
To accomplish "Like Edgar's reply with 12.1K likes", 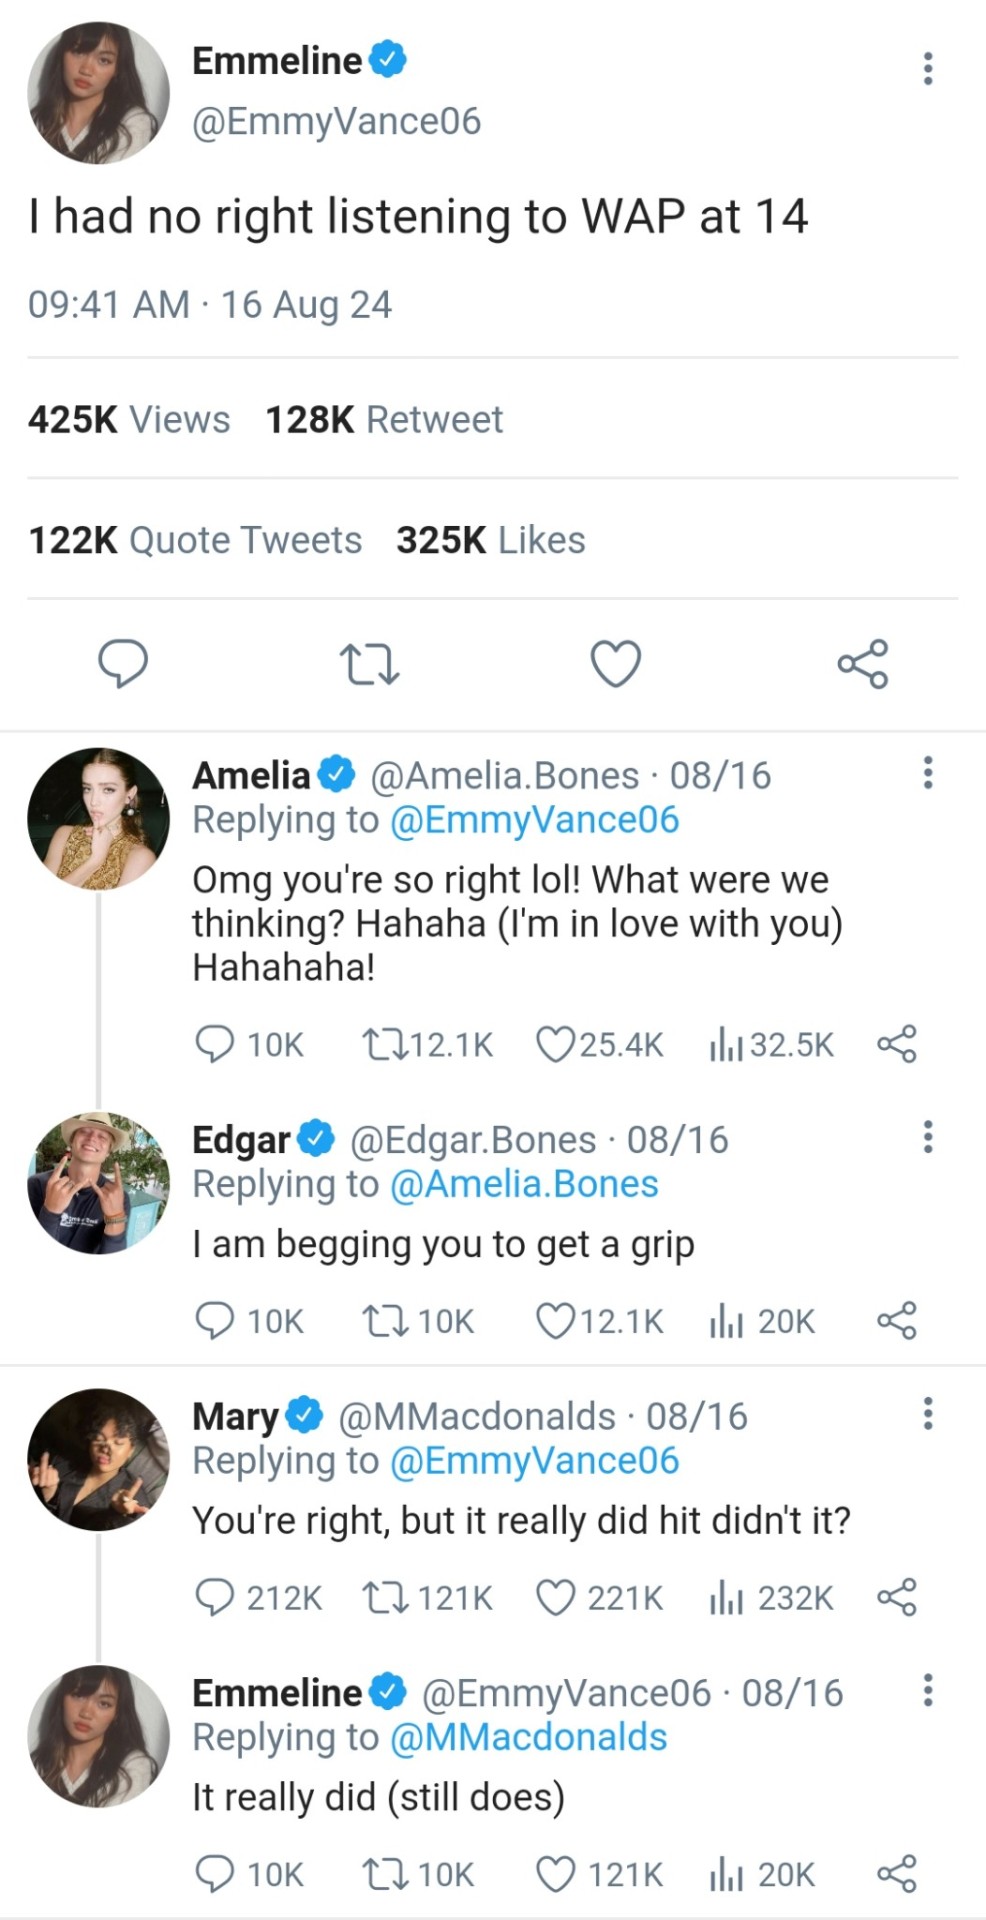I will (555, 1321).
